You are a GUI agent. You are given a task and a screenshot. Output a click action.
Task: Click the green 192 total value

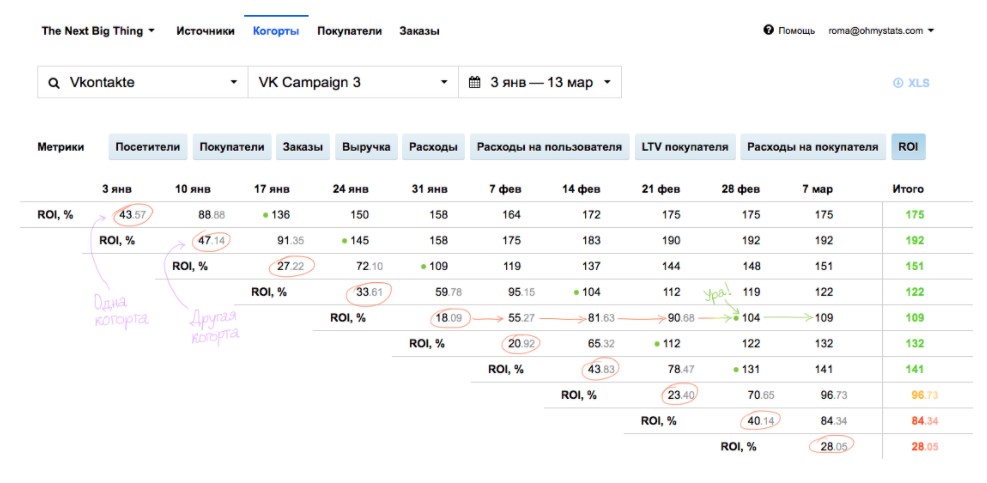click(x=915, y=241)
